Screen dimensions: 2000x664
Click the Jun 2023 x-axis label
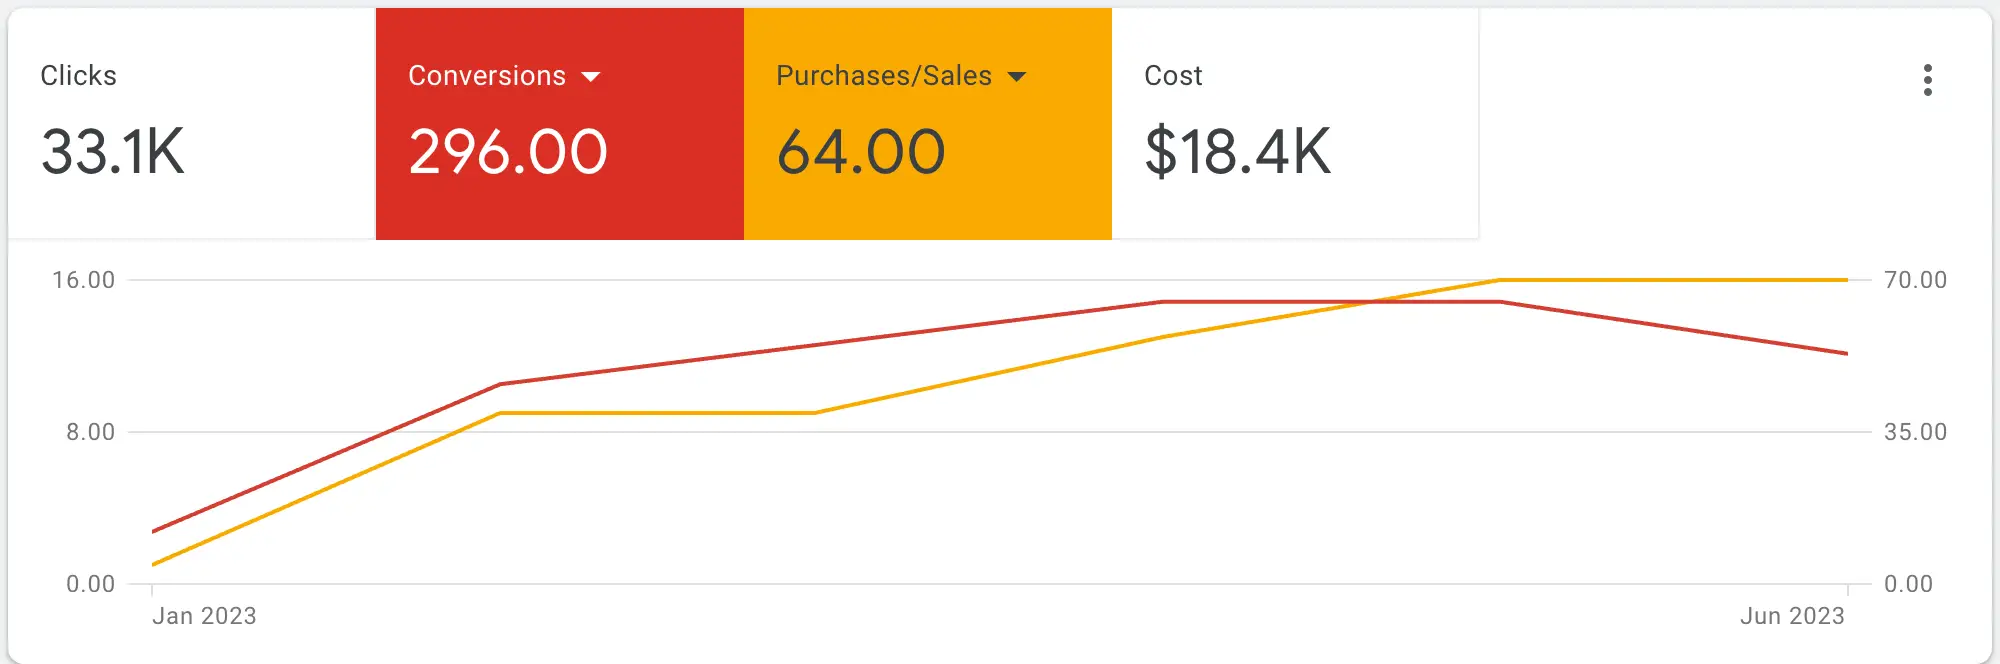tap(1792, 616)
